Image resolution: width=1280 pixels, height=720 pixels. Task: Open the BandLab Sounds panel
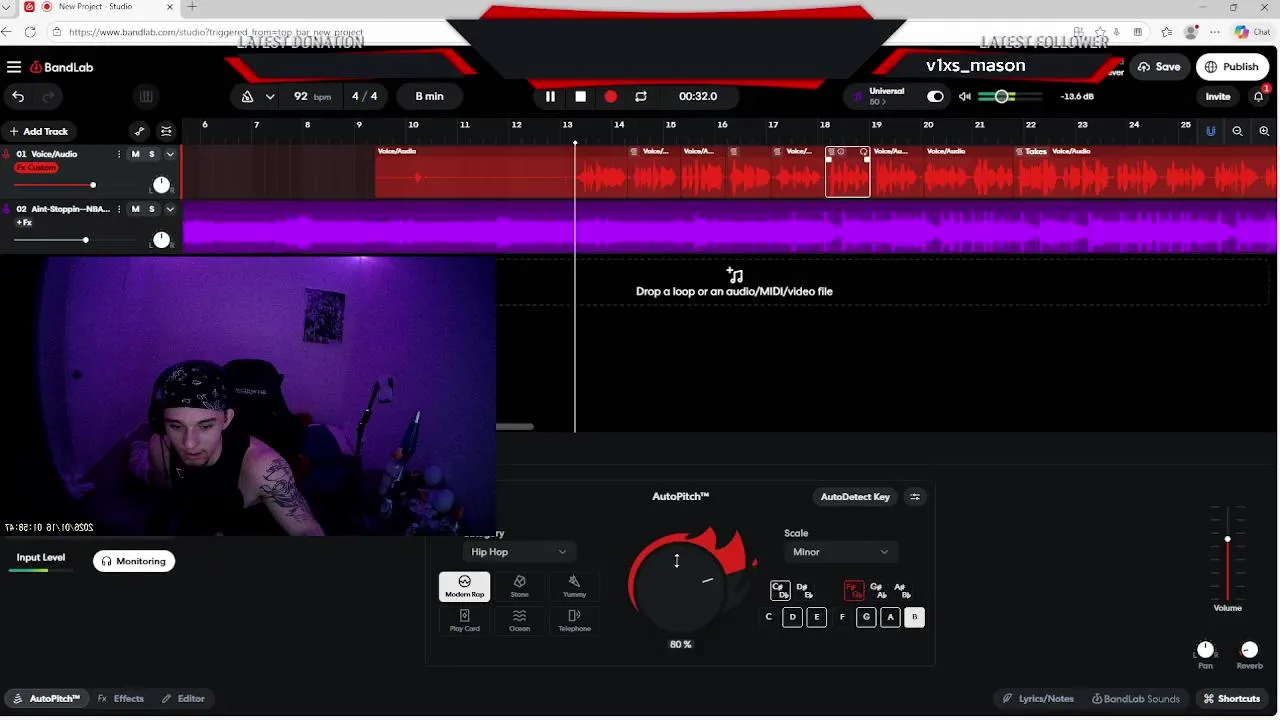pos(1136,699)
